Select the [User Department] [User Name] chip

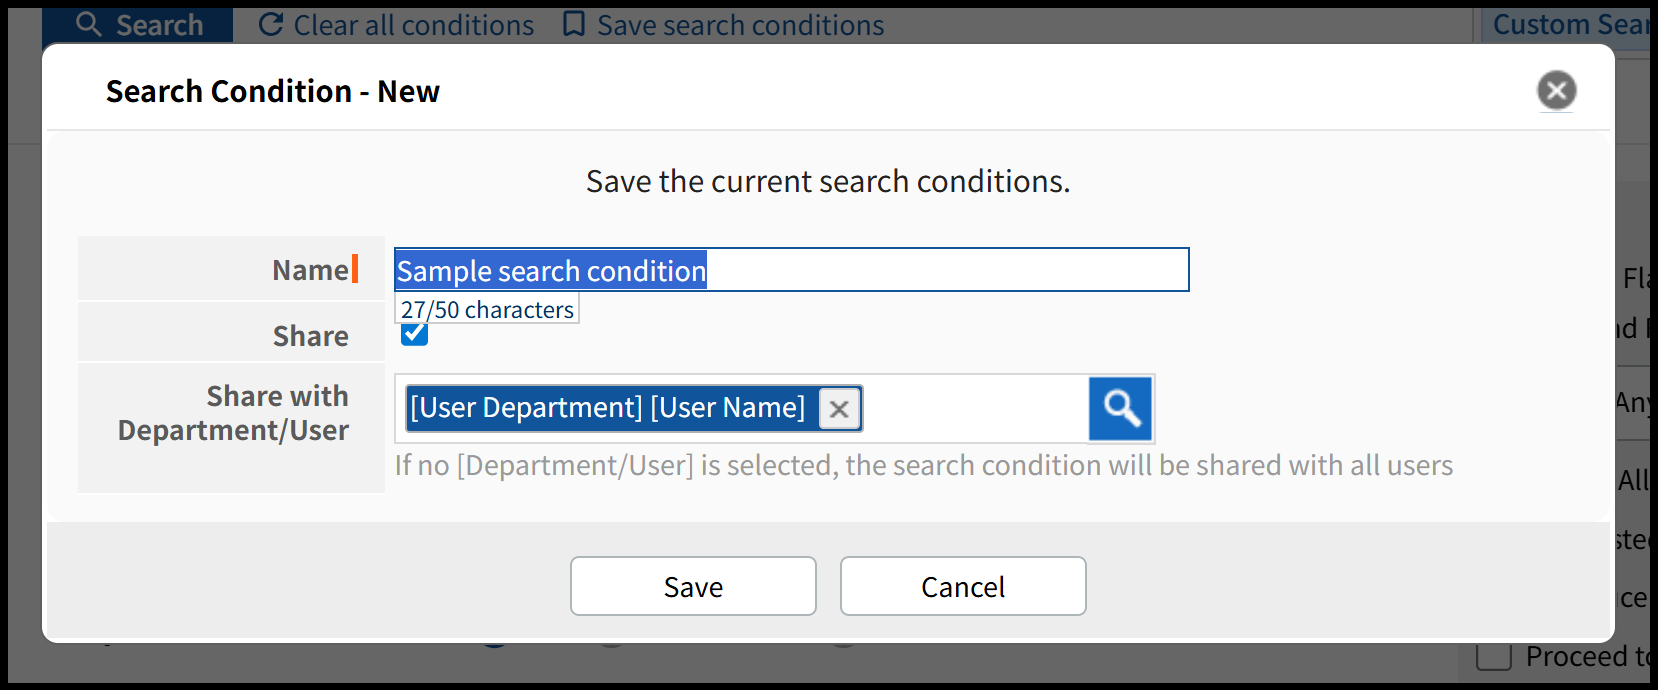(608, 408)
